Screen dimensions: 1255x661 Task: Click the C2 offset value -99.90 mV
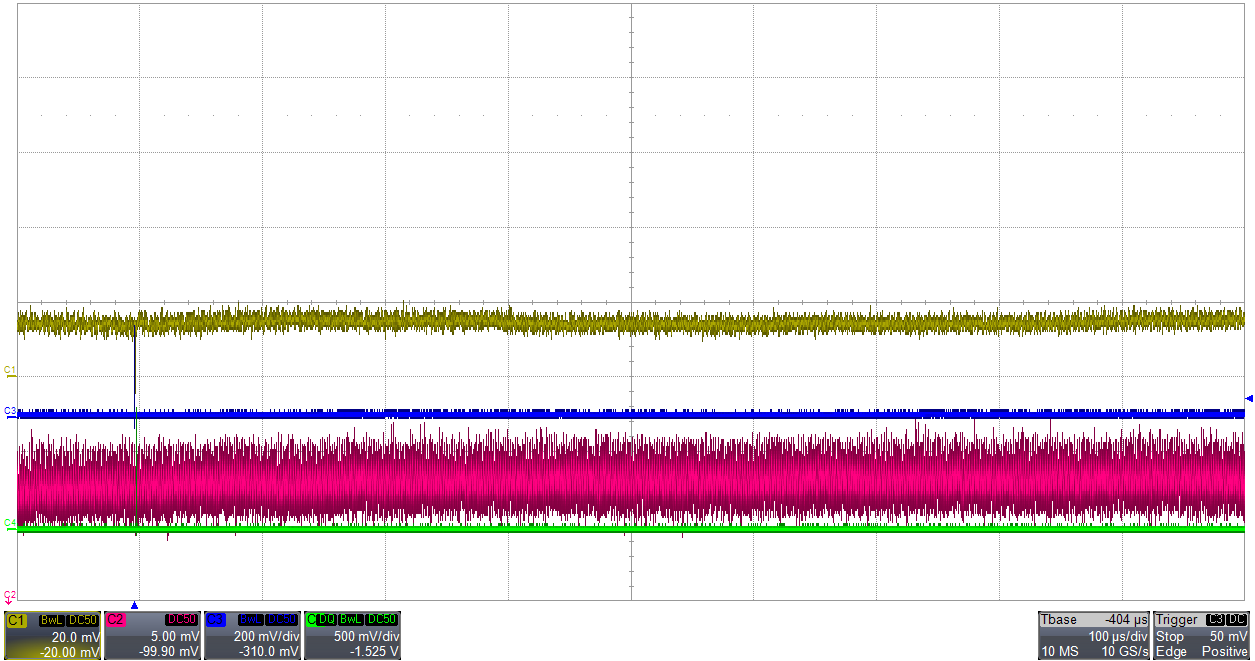coord(169,652)
